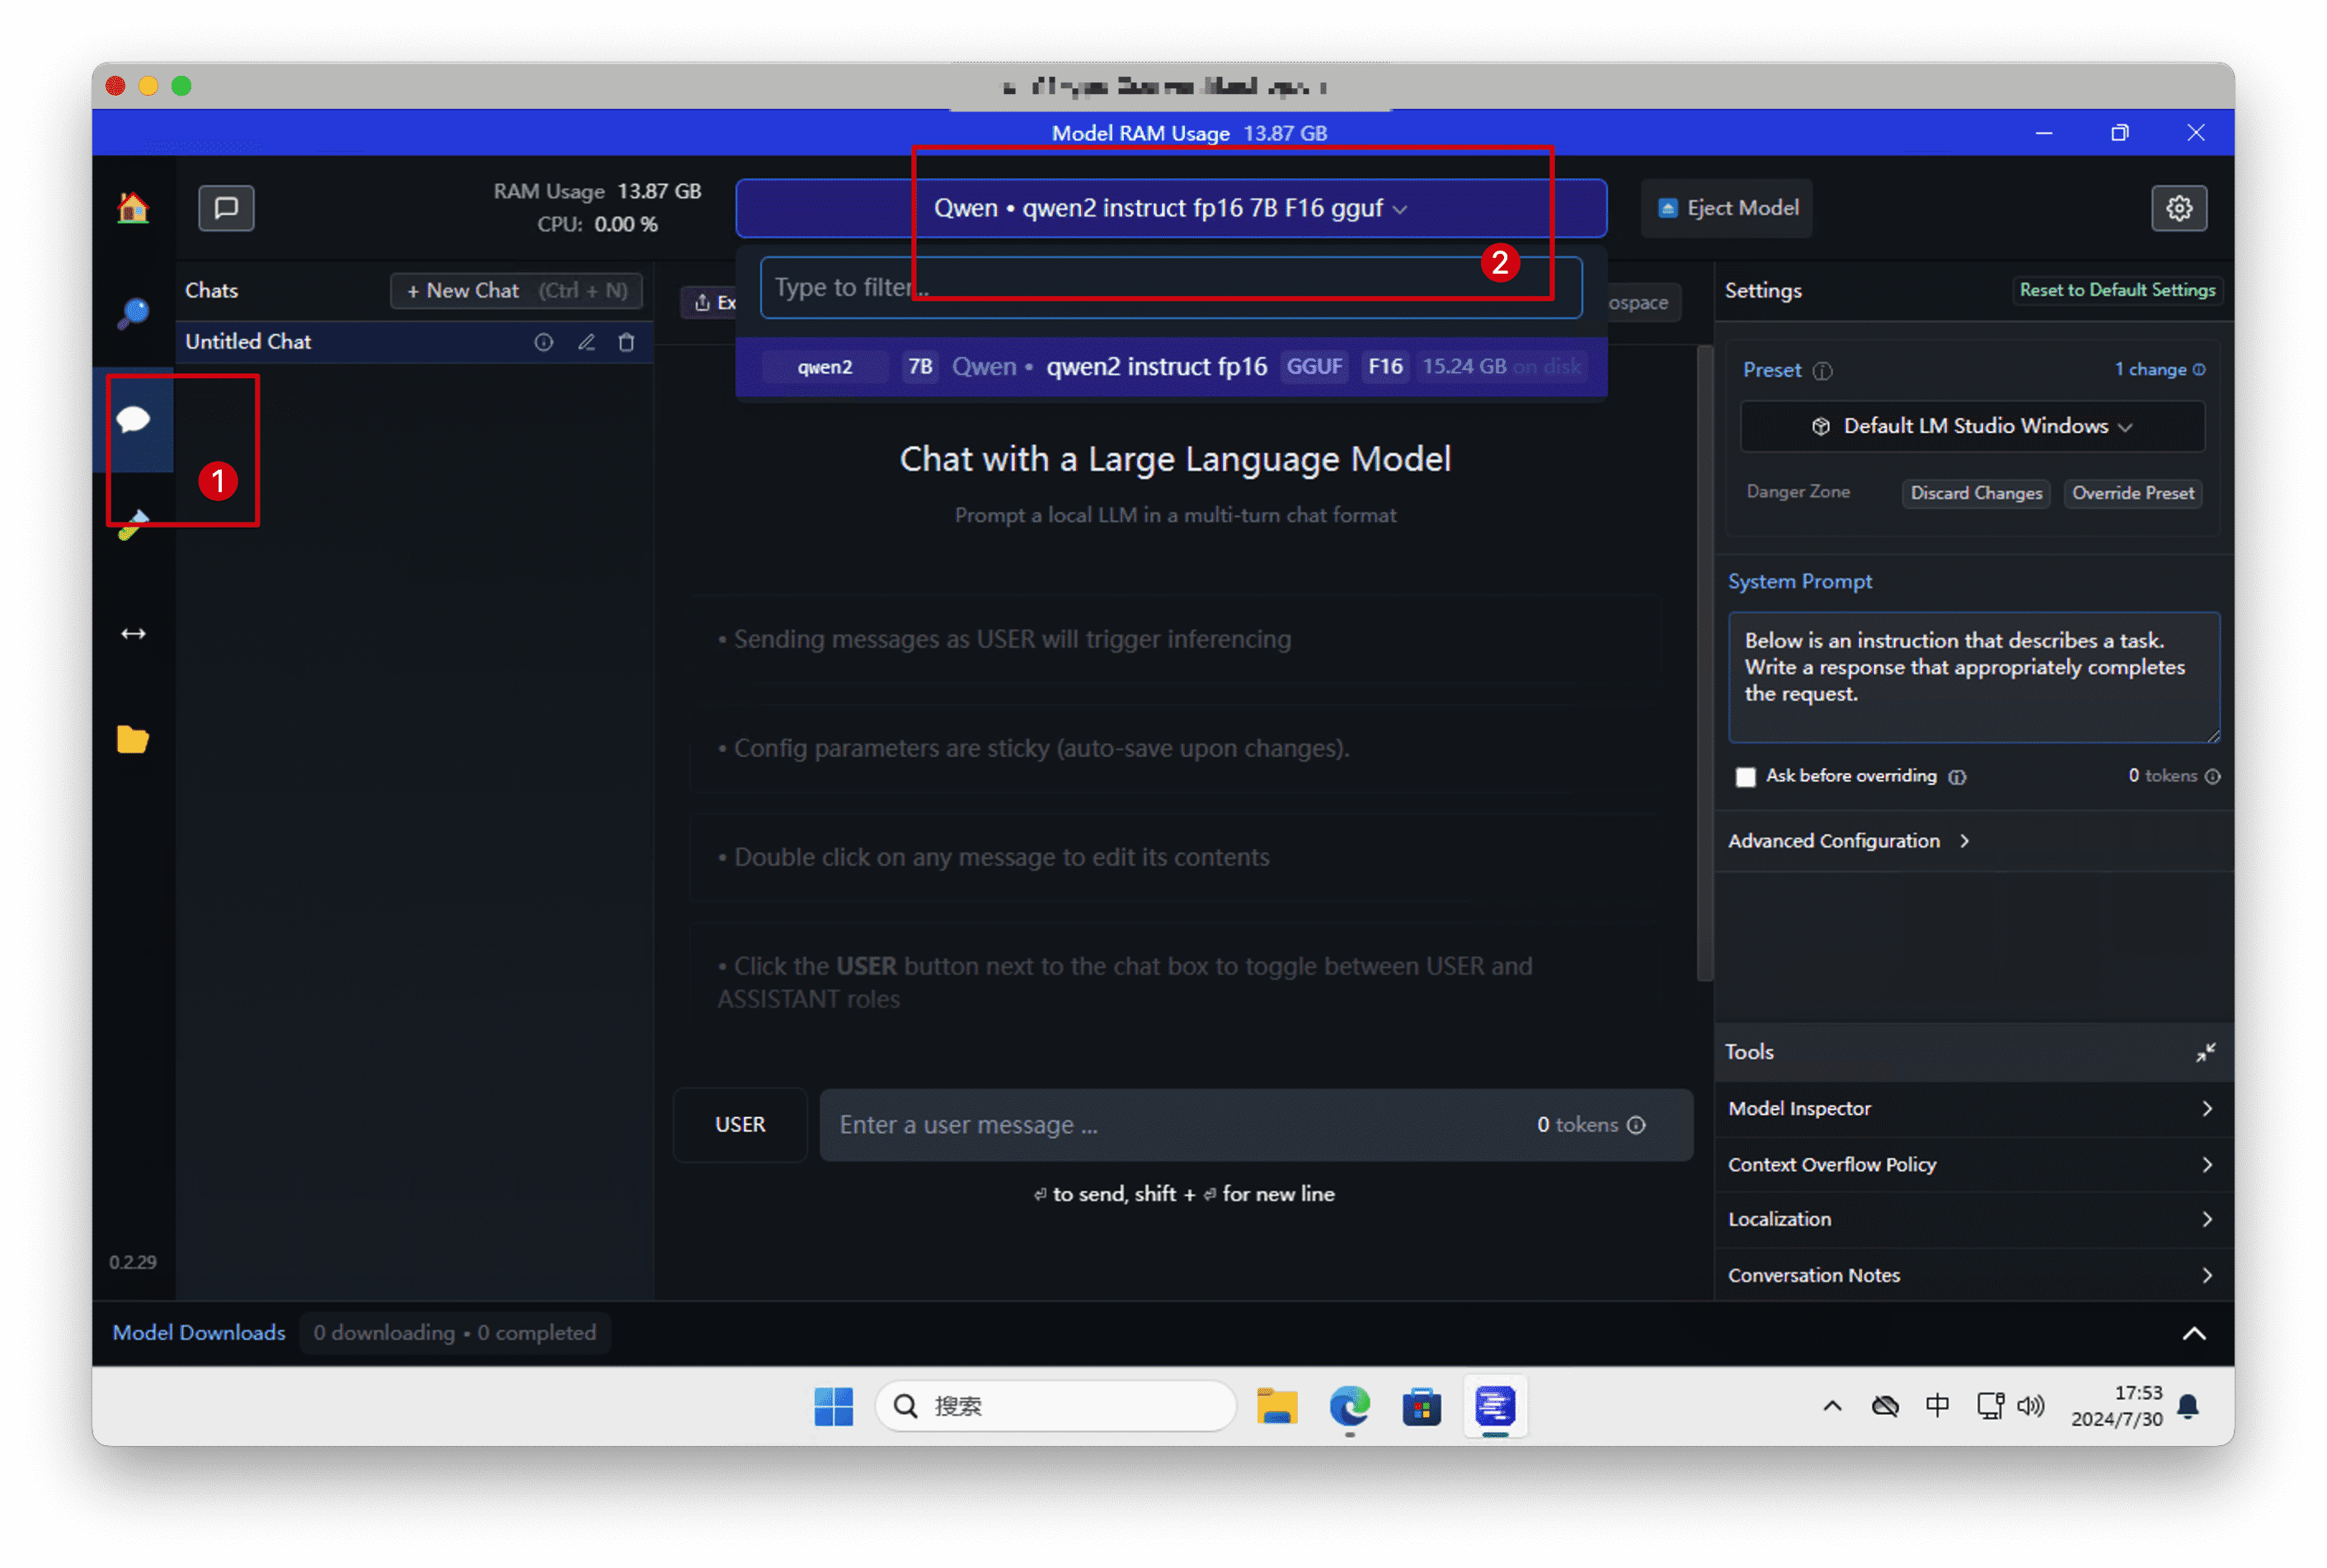
Task: Click the OneDrive cloud tray icon
Action: point(1883,1406)
